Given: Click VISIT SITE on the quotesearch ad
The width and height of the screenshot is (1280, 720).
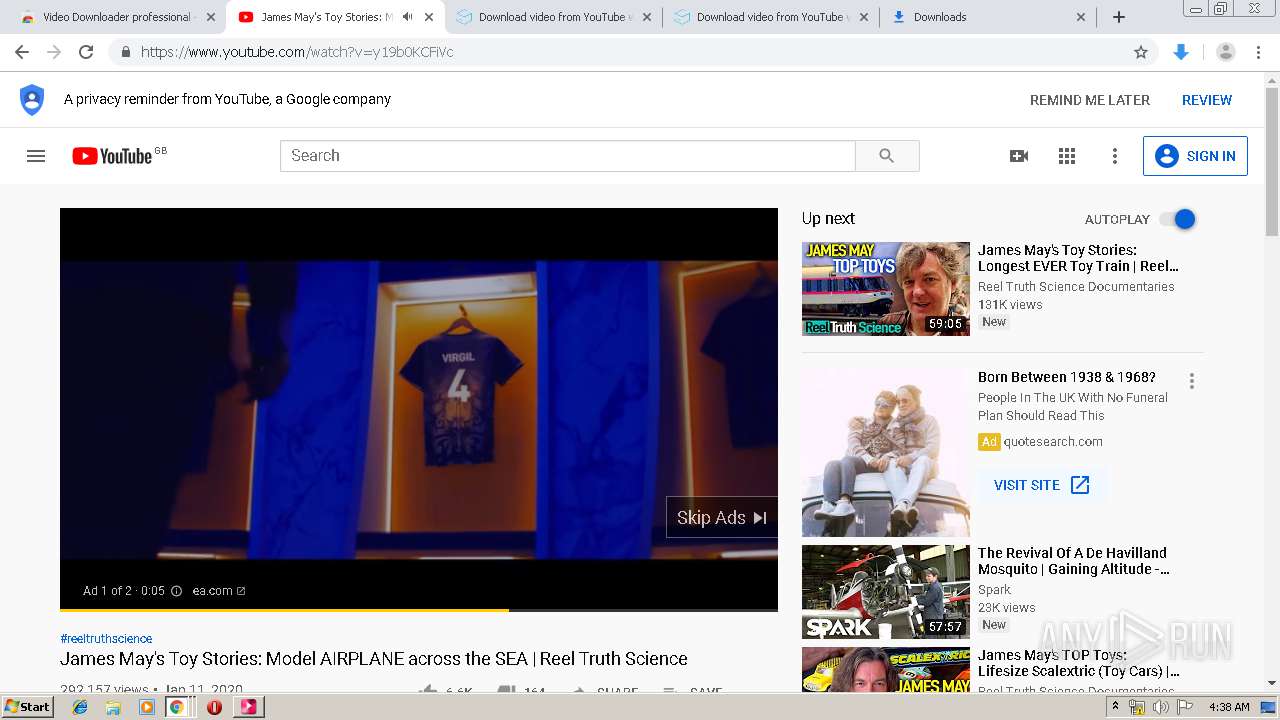Looking at the screenshot, I should [x=1041, y=485].
